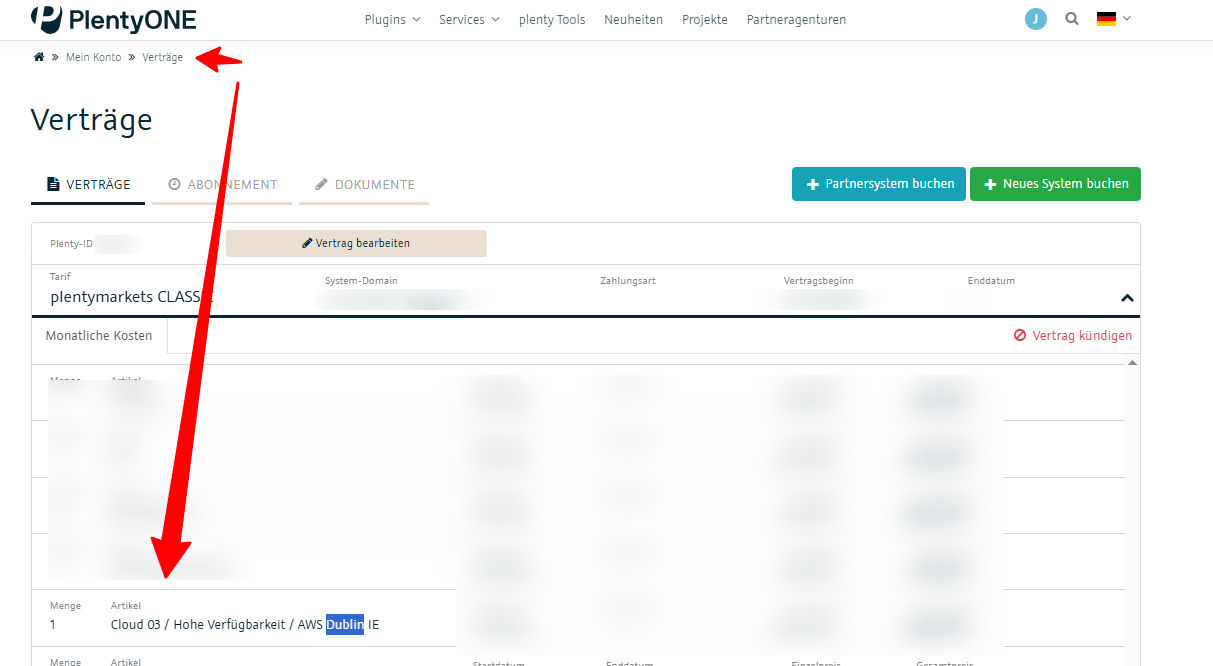Screen dimensions: 1213x666
Task: Go to Neuheiten page
Action: (633, 19)
